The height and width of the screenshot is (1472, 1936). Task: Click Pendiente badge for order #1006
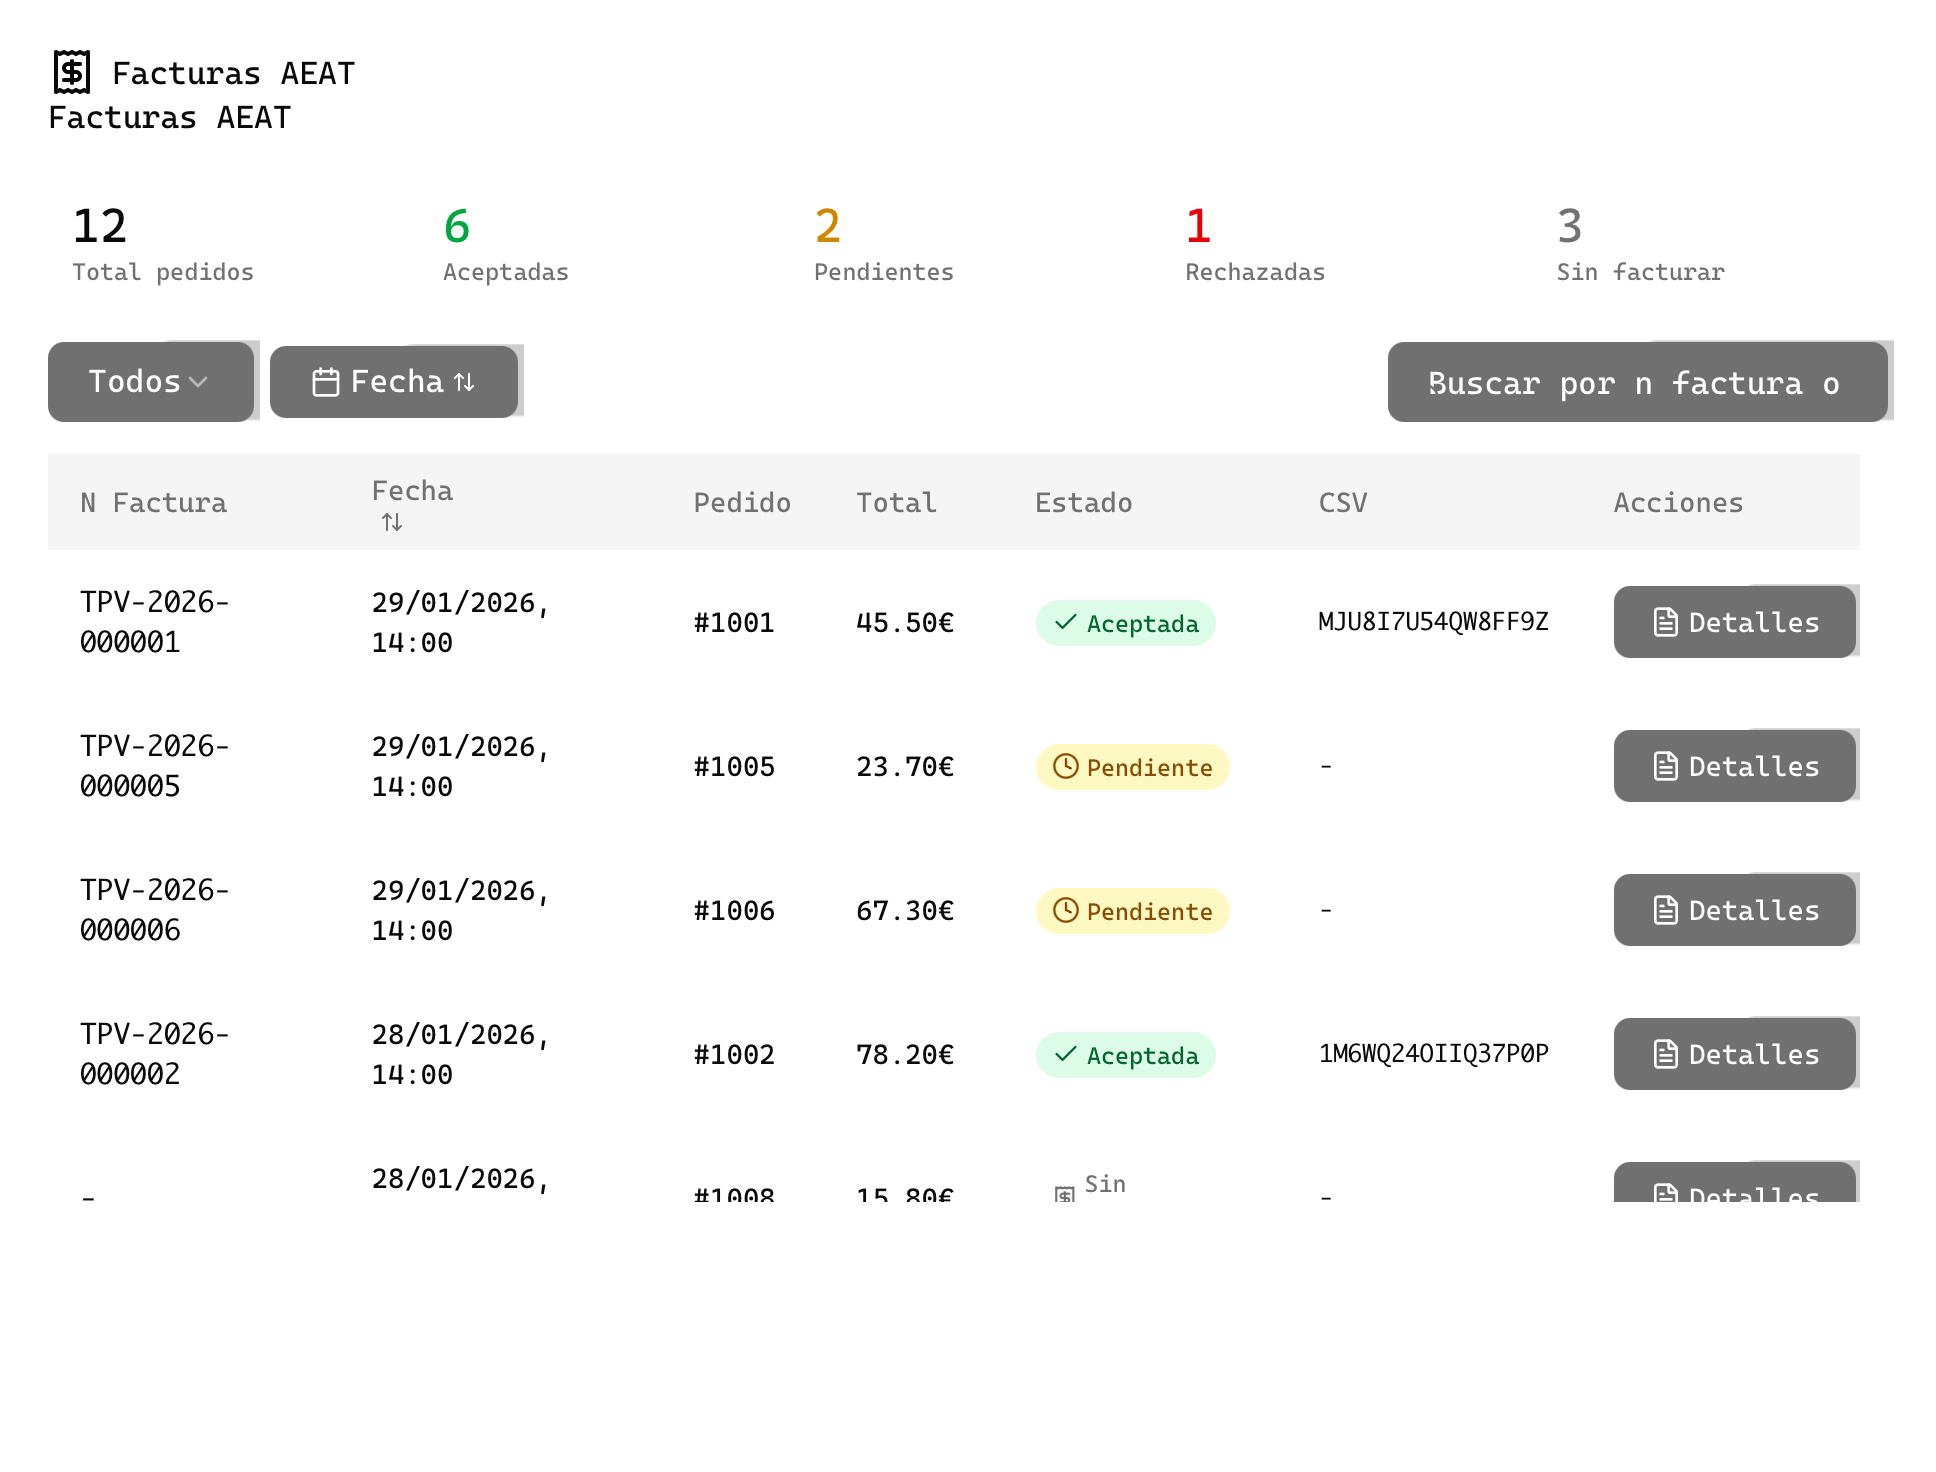[1132, 911]
